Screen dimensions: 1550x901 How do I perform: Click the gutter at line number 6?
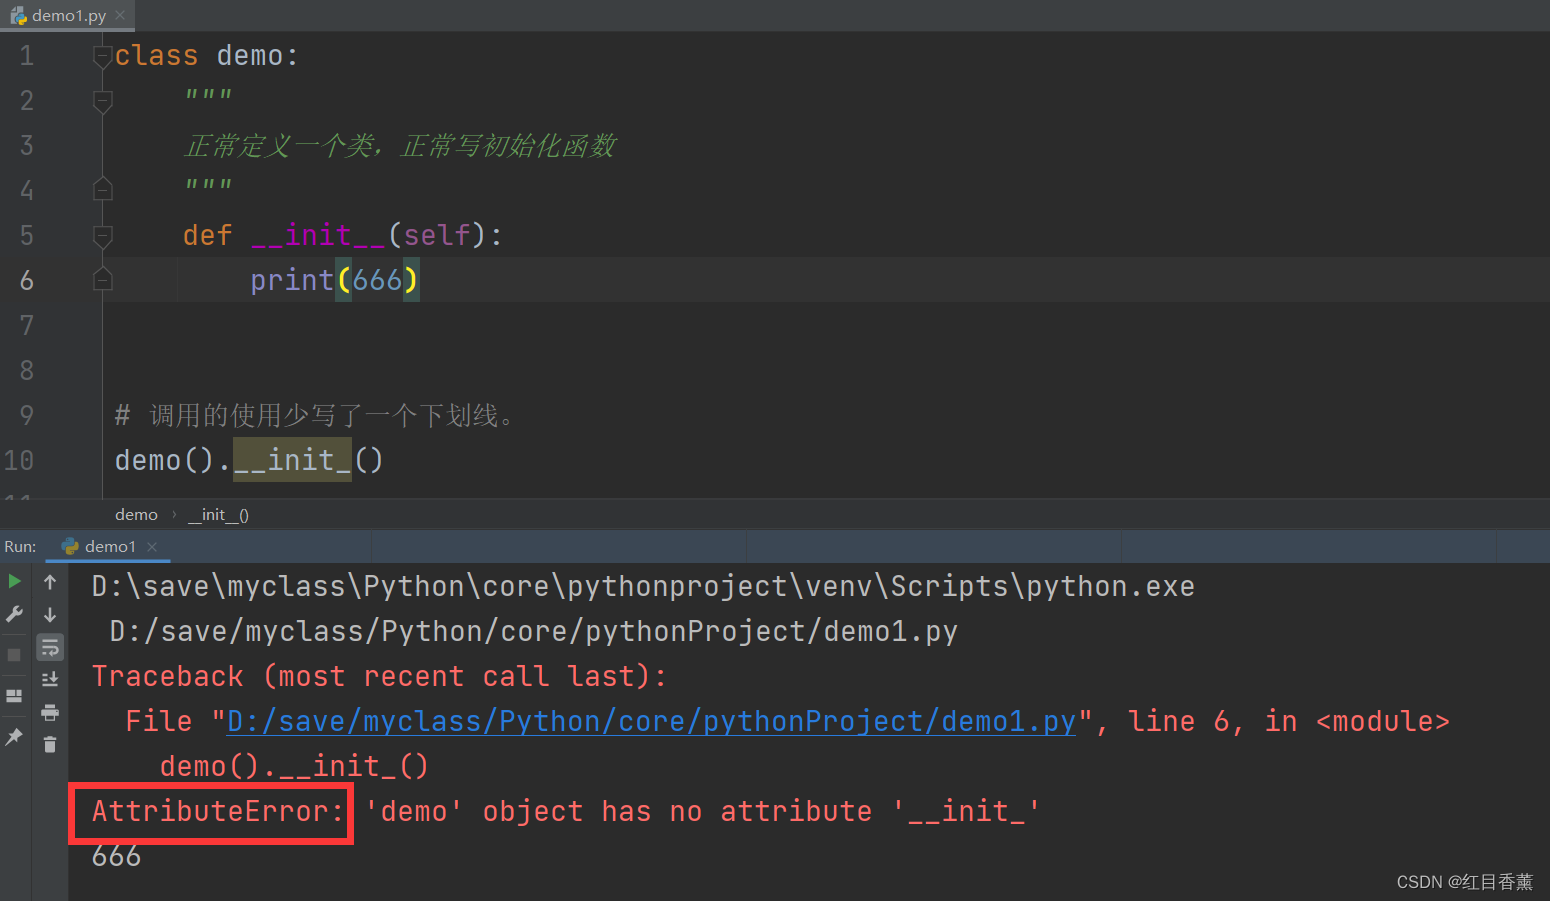point(27,280)
